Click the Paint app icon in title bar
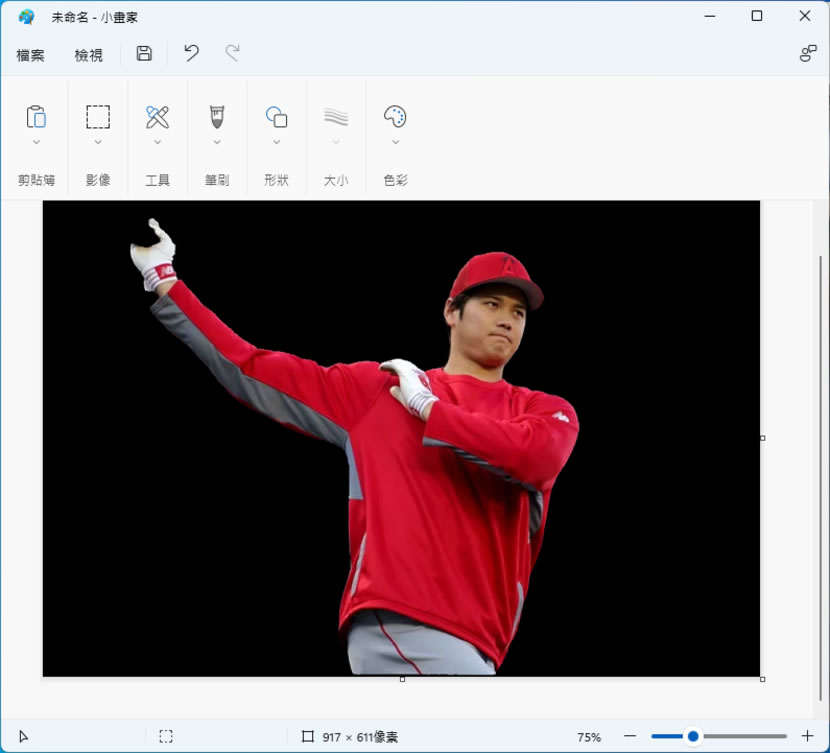 pos(26,17)
